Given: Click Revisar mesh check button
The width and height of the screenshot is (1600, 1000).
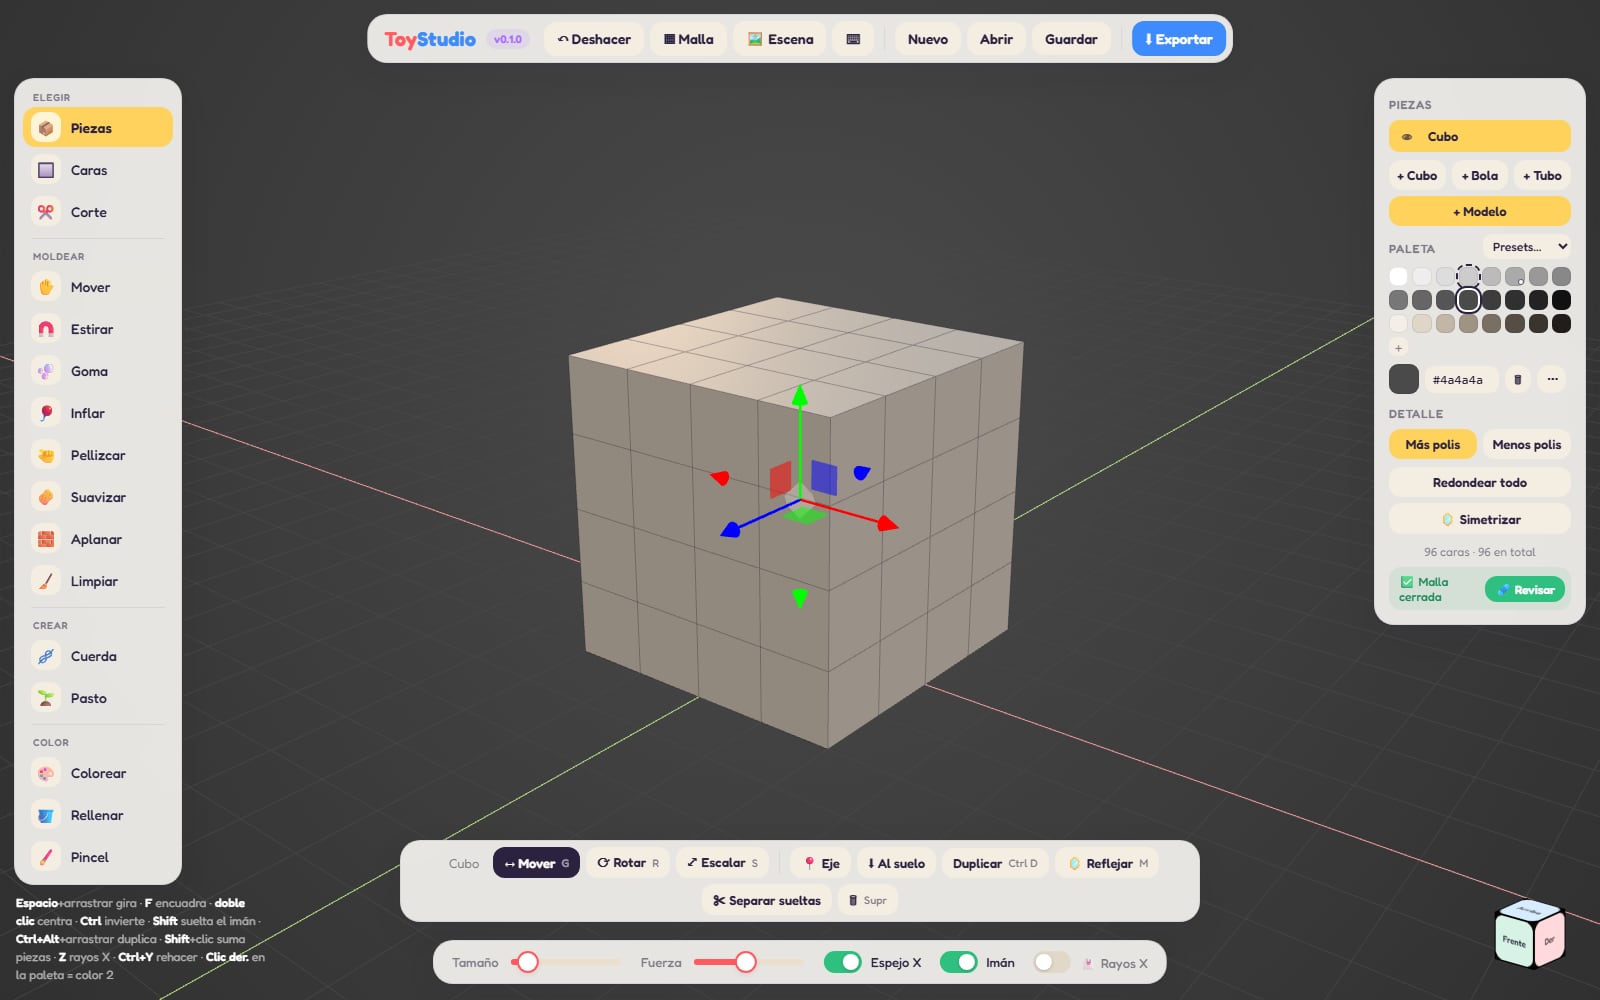Looking at the screenshot, I should coord(1525,589).
